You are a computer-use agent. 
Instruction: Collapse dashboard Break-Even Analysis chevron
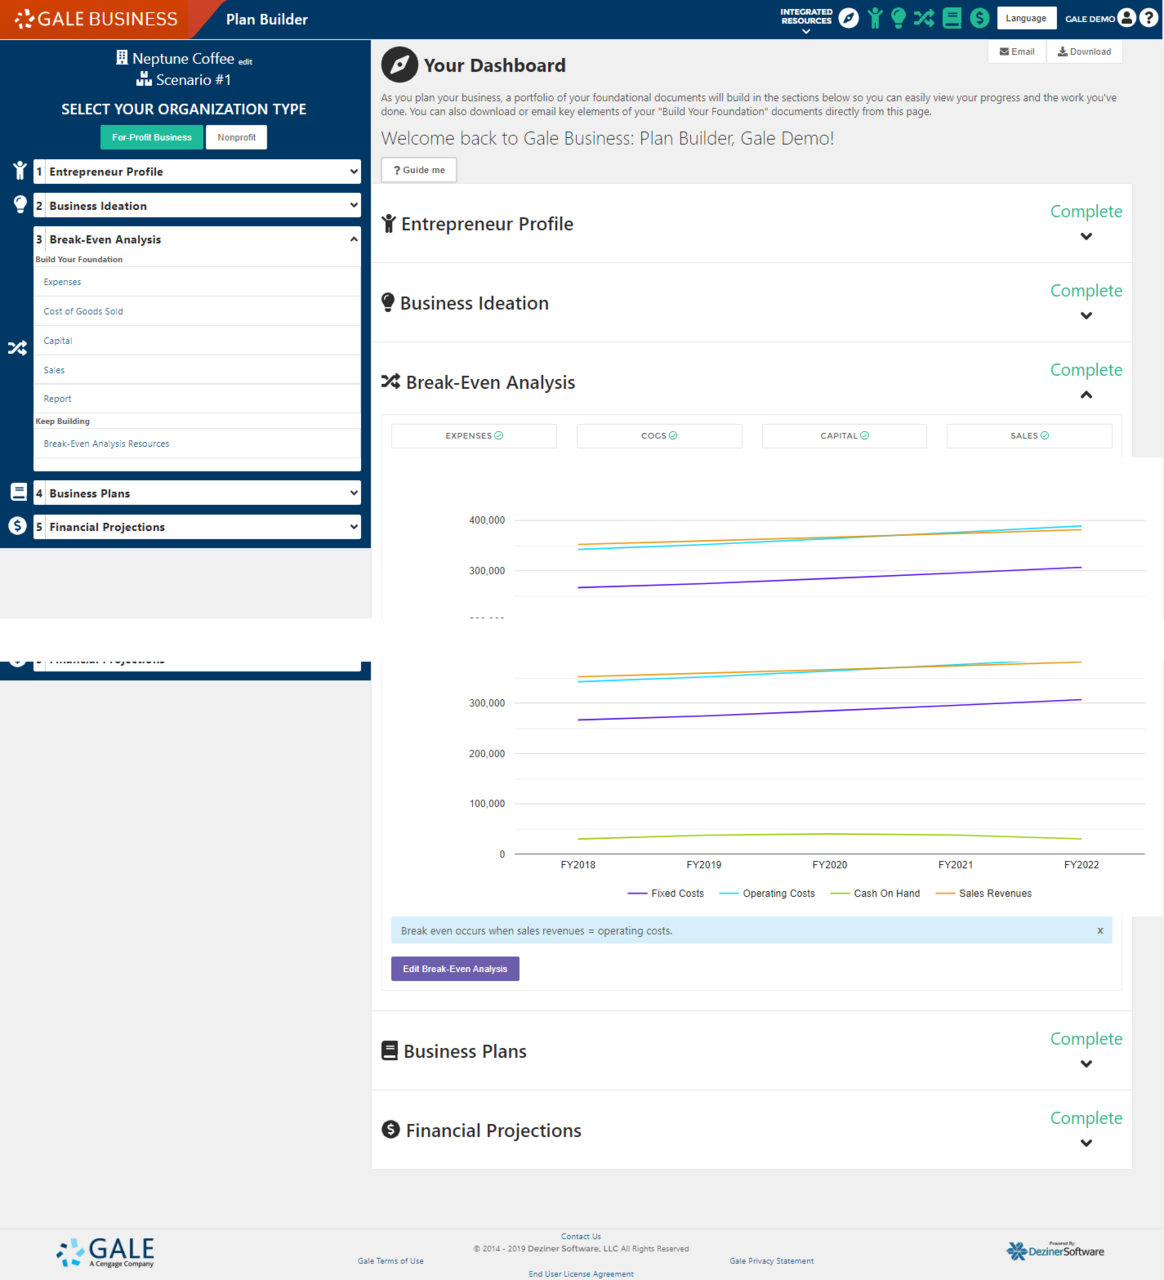pyautogui.click(x=1086, y=395)
